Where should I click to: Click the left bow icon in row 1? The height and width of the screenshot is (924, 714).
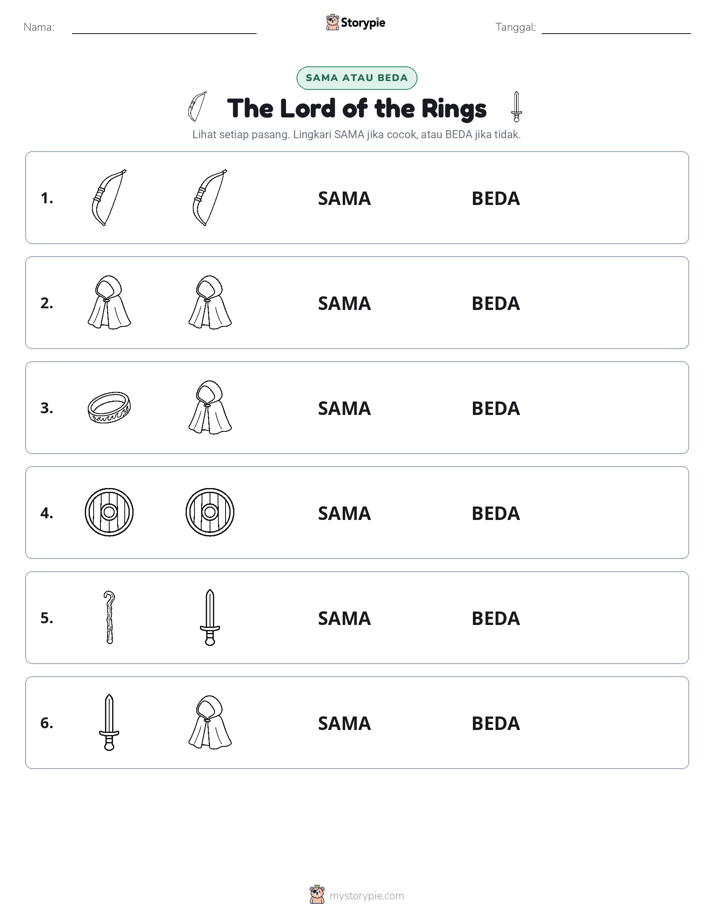click(109, 197)
